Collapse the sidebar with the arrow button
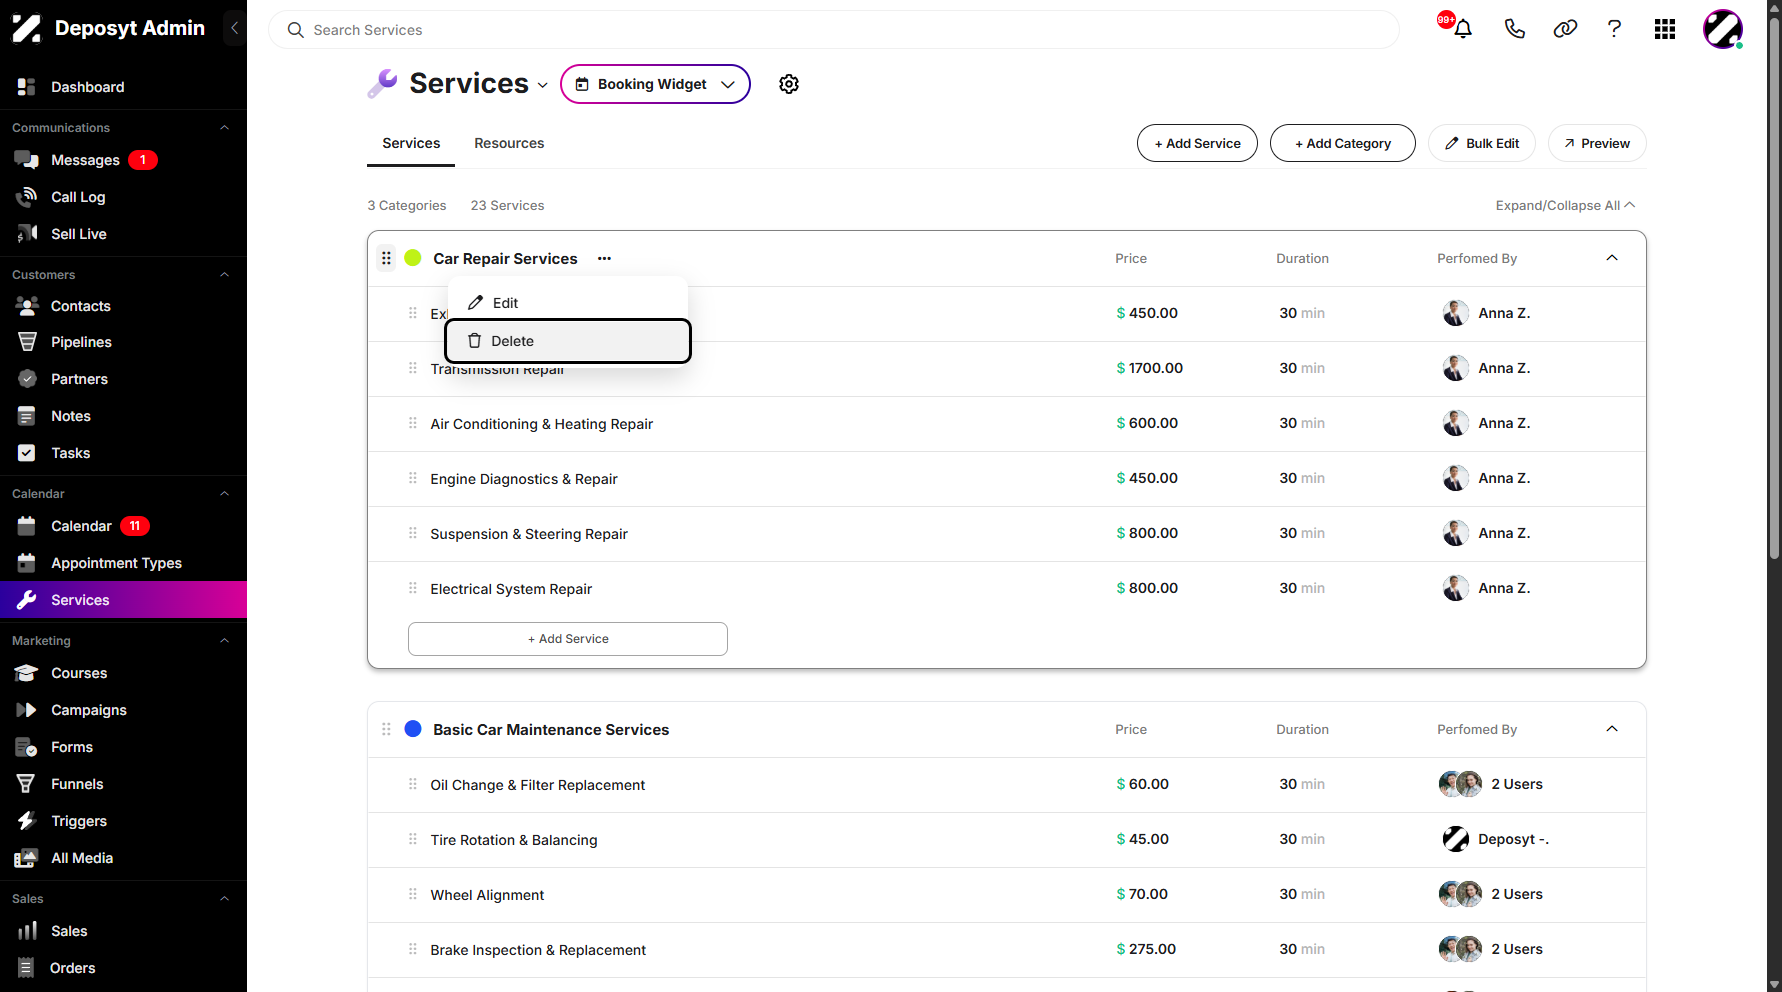 click(234, 28)
